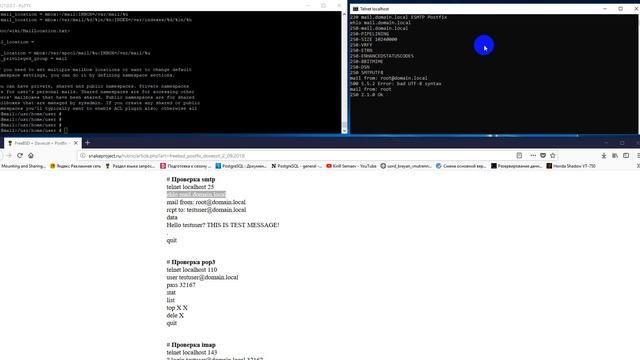Viewport: 640px width, 360px height.
Task: Click the forward navigation arrow
Action: 9,156
